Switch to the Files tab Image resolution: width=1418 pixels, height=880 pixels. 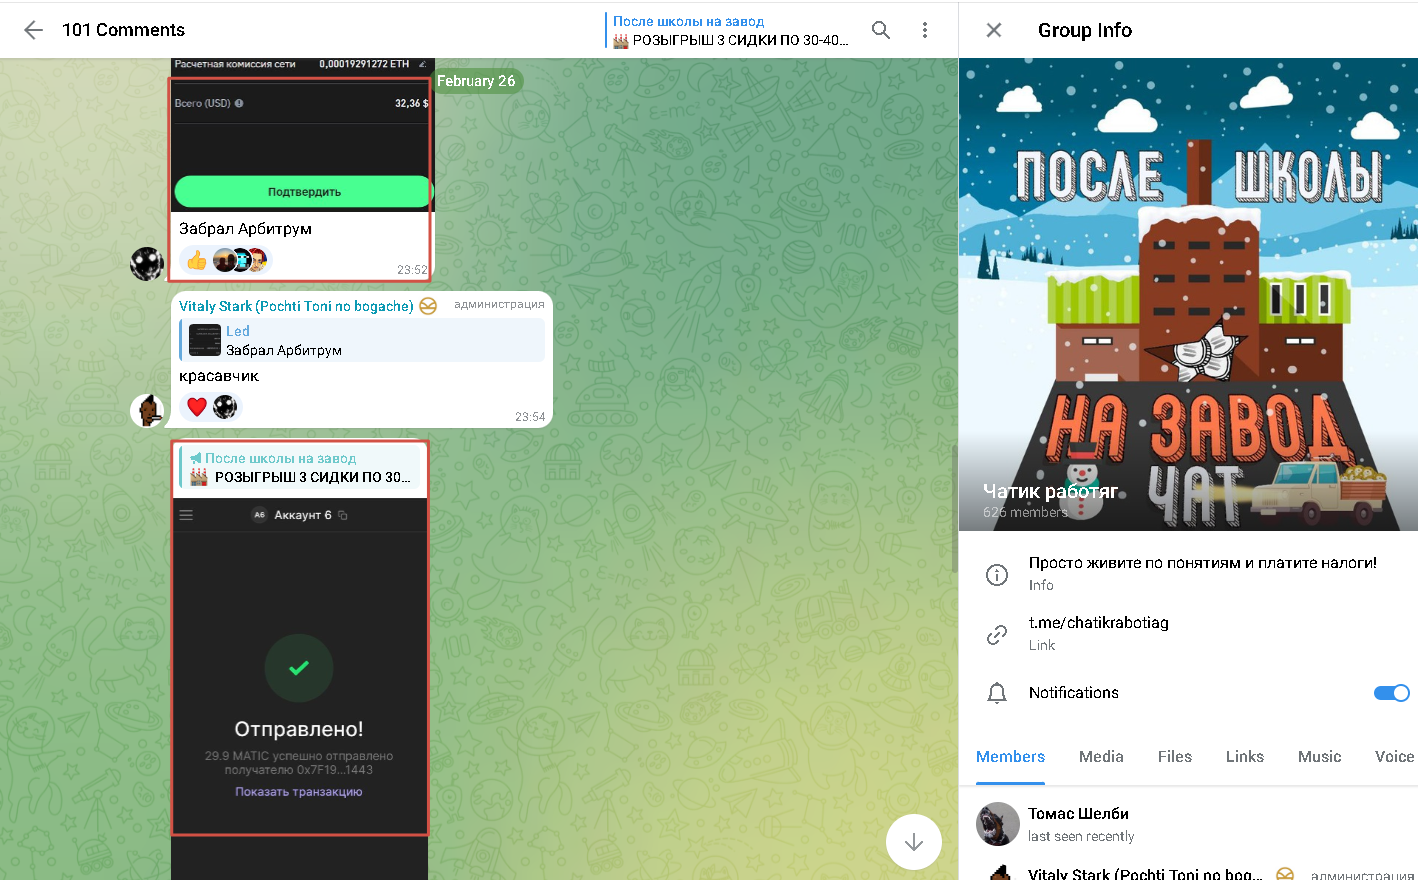[1175, 757]
